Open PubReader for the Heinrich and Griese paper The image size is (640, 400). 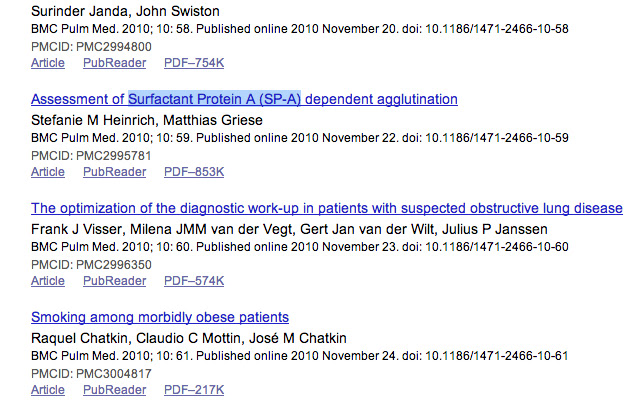115,172
